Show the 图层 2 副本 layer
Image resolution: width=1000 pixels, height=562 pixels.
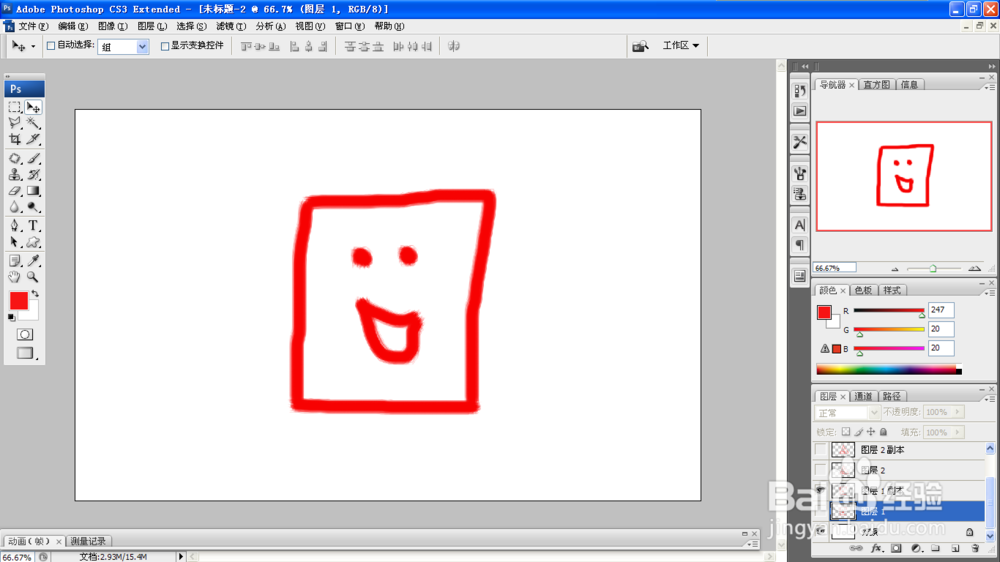click(x=820, y=450)
